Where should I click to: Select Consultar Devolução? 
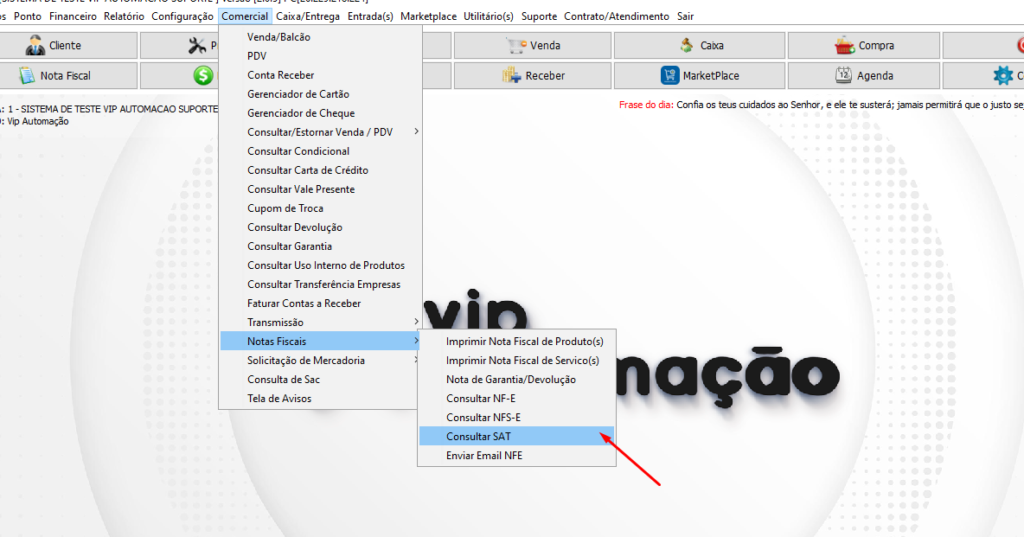pyautogui.click(x=320, y=227)
